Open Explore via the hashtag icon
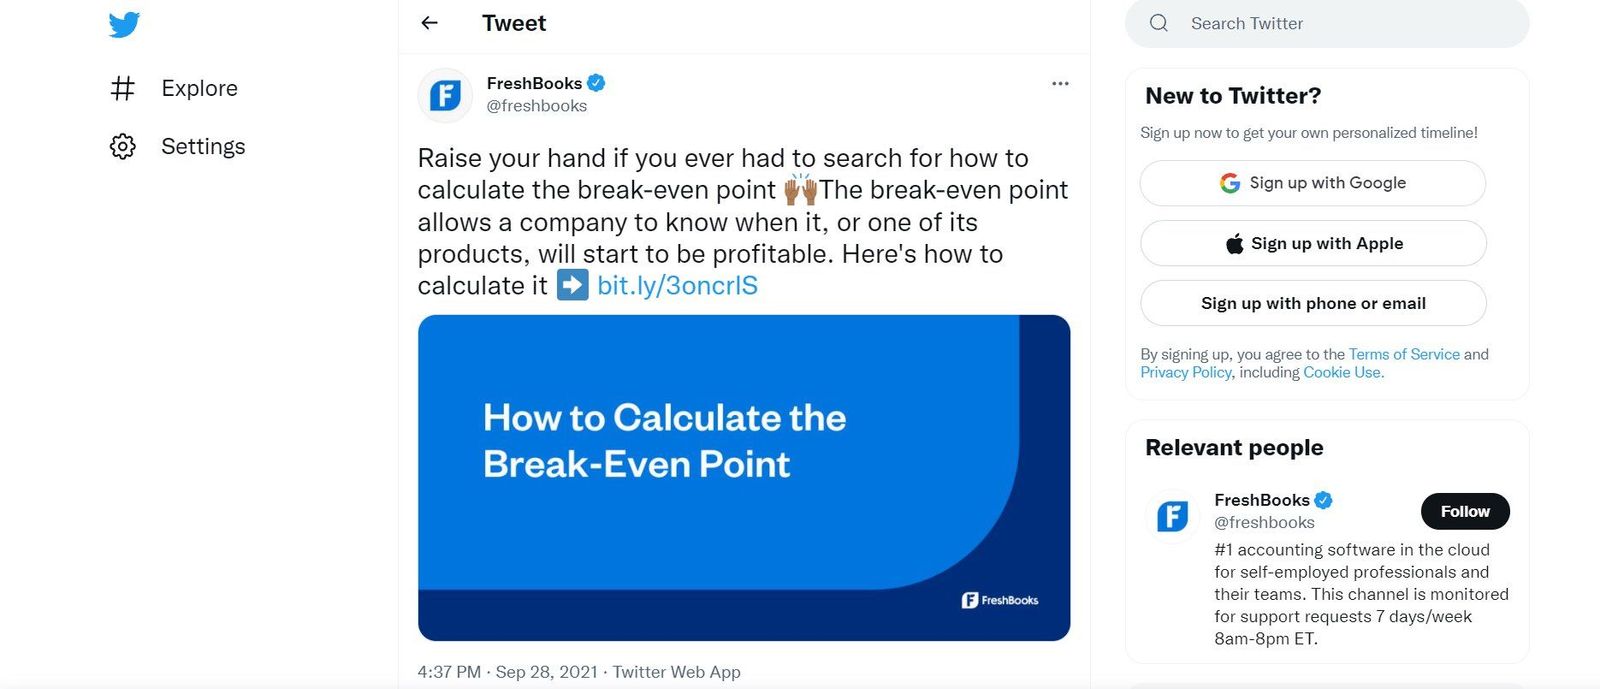Screen dimensions: 1600x689 click(x=122, y=88)
